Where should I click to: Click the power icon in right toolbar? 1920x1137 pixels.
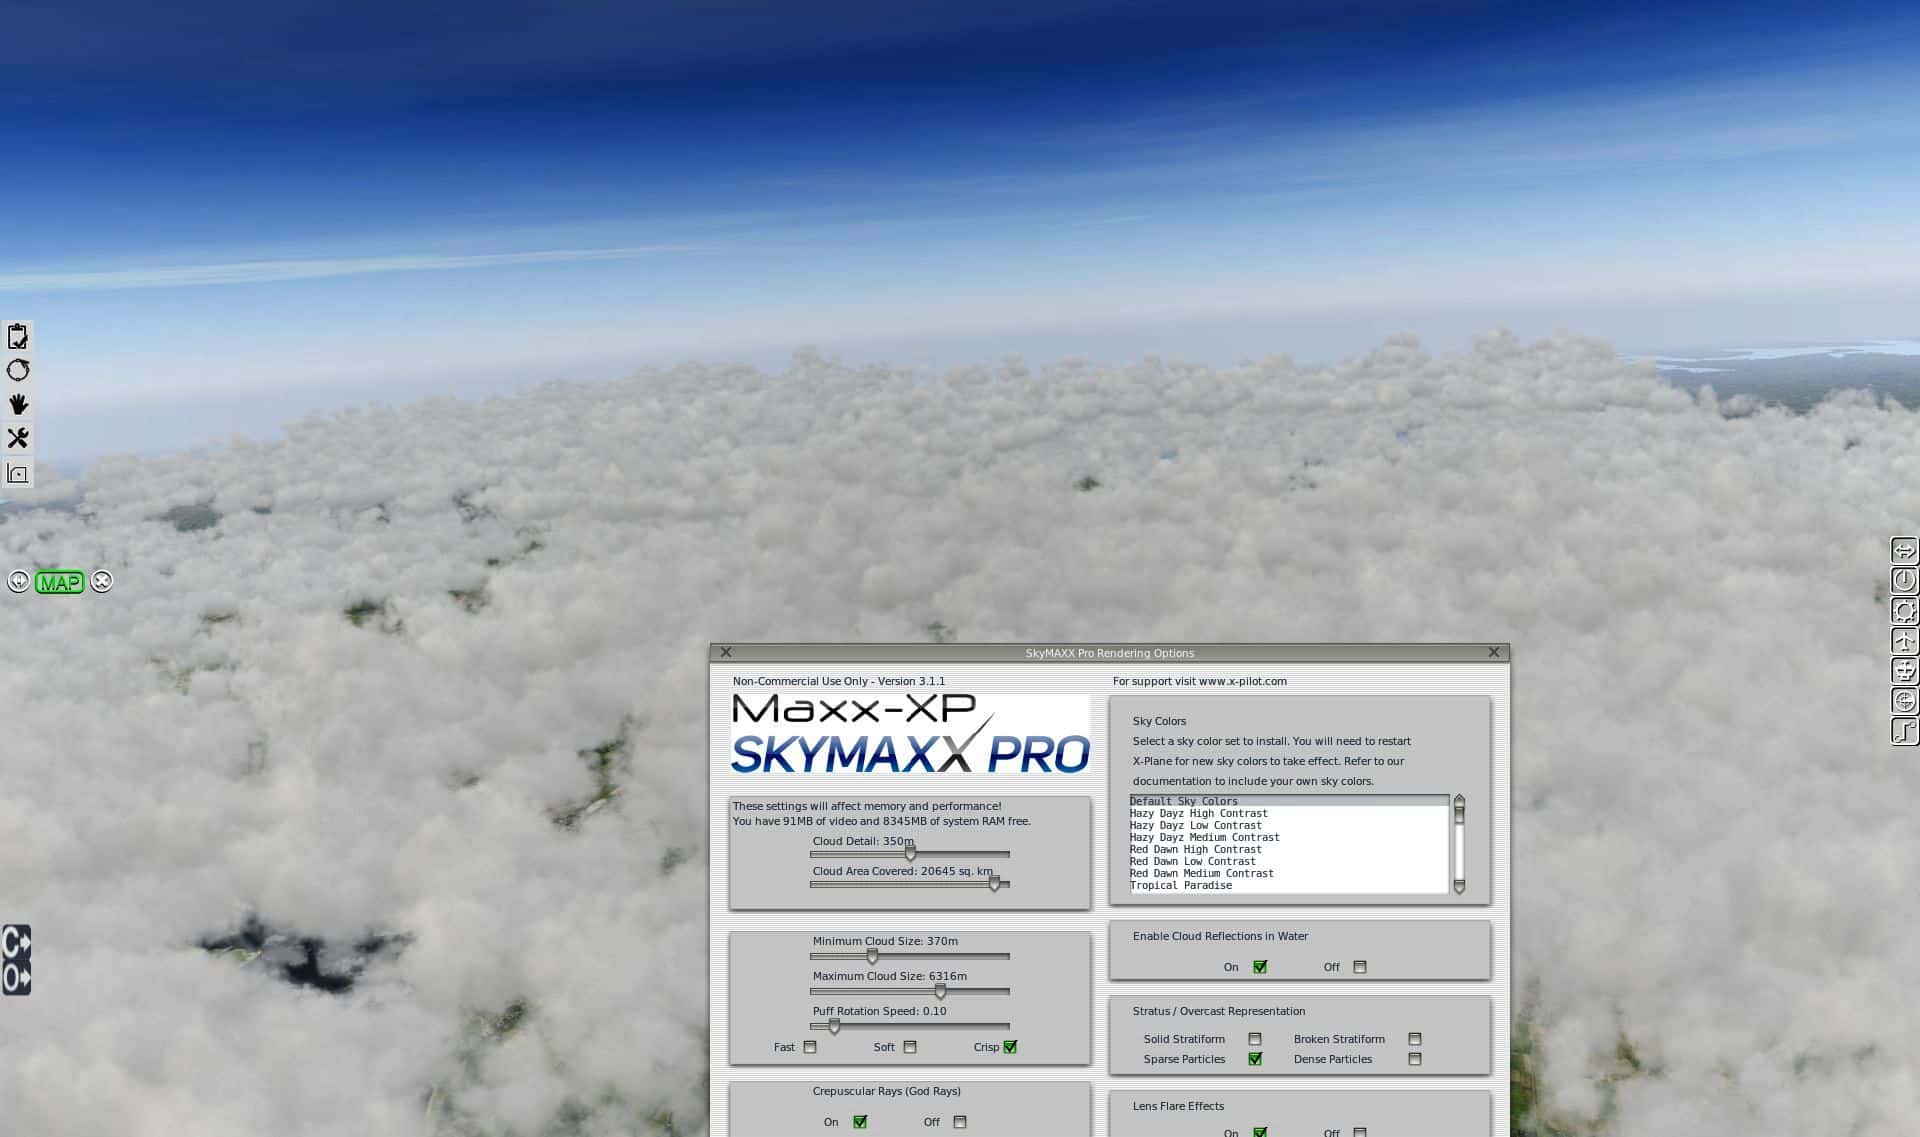(x=1904, y=581)
